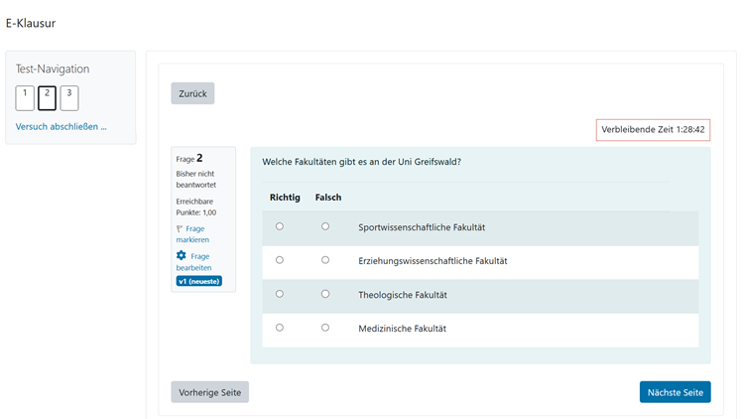Open the Versuch abschließen link
Viewport: 744px width, 419px height.
[61, 127]
